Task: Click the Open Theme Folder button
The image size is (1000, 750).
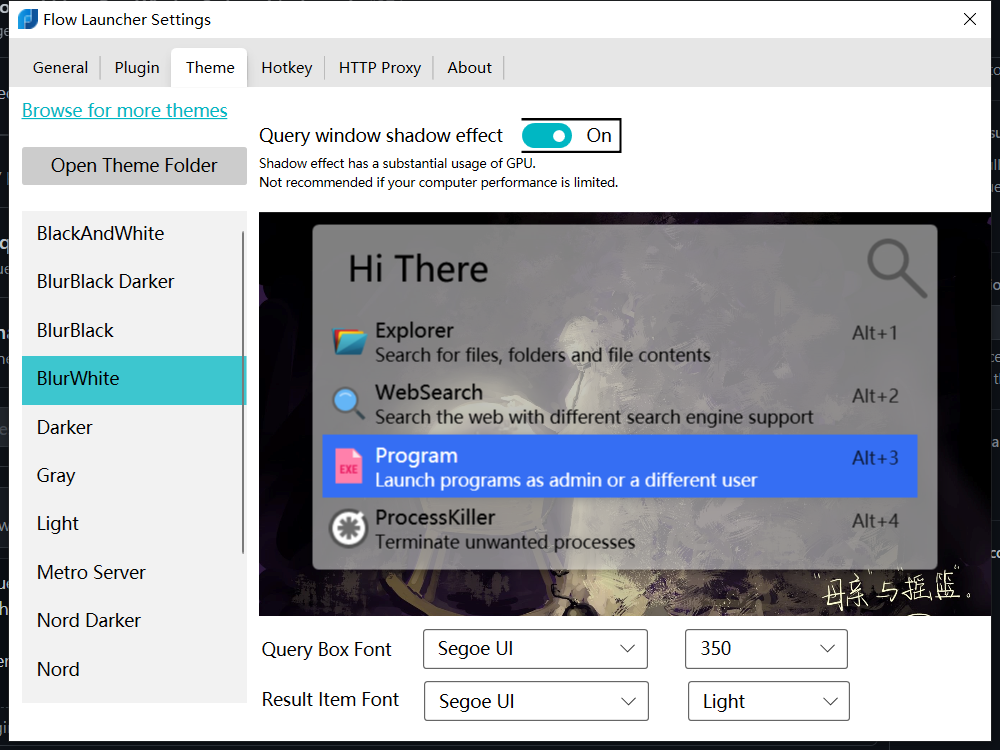Action: pos(134,166)
